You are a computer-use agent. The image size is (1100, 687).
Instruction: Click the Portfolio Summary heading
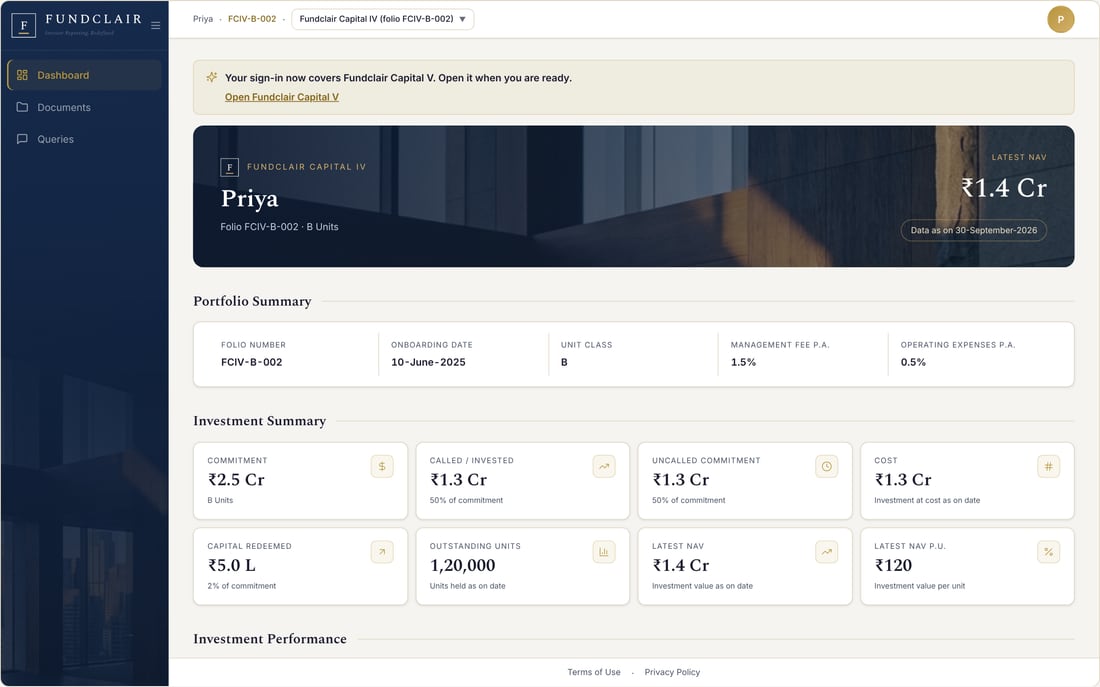252,301
